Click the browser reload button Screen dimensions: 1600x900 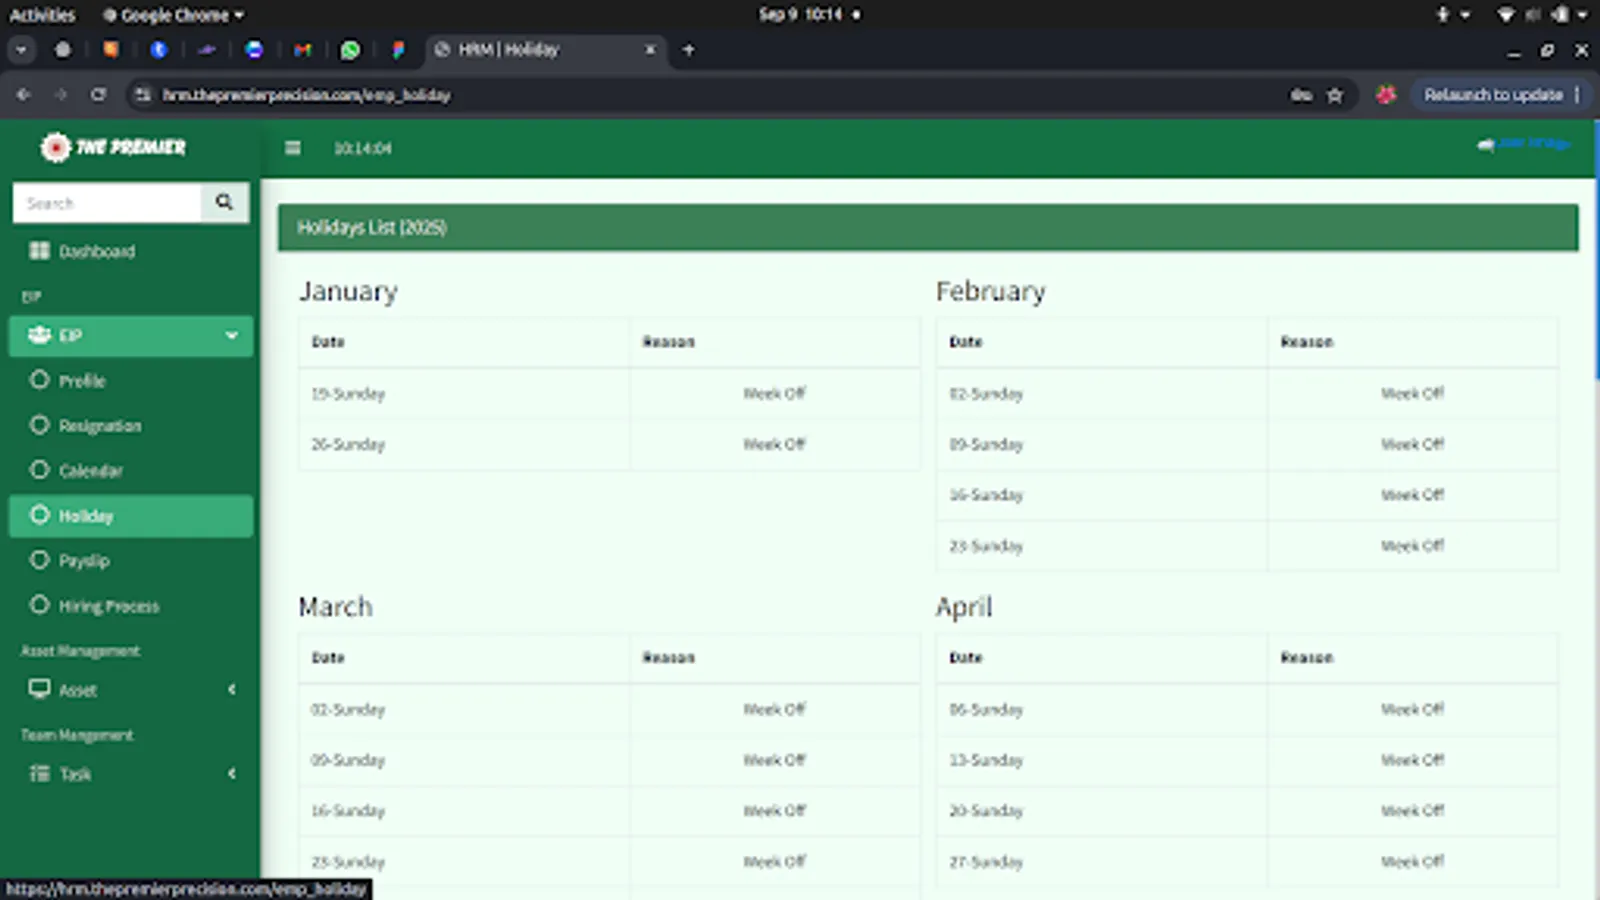pyautogui.click(x=98, y=94)
